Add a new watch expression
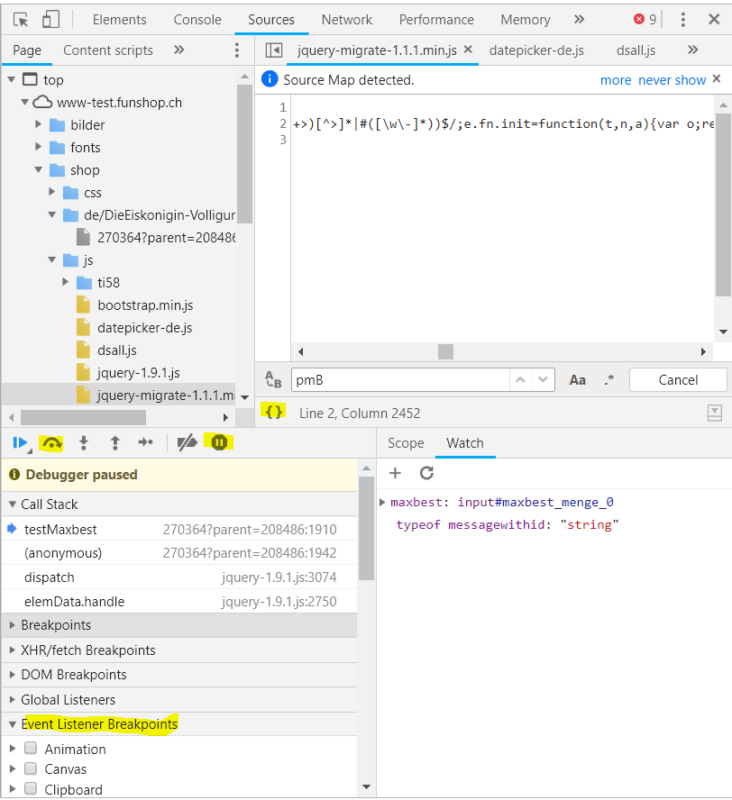This screenshot has width=732, height=800. click(x=395, y=473)
